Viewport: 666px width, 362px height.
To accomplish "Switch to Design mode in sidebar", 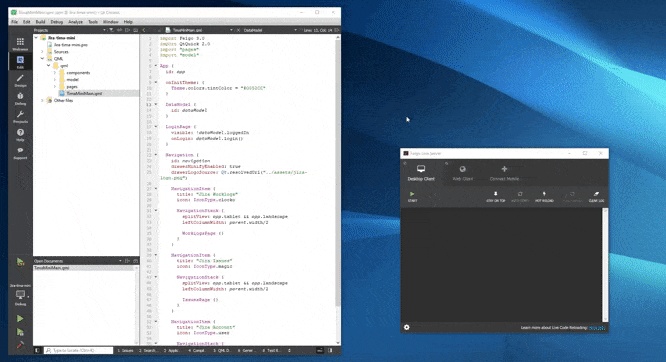I will (20, 80).
